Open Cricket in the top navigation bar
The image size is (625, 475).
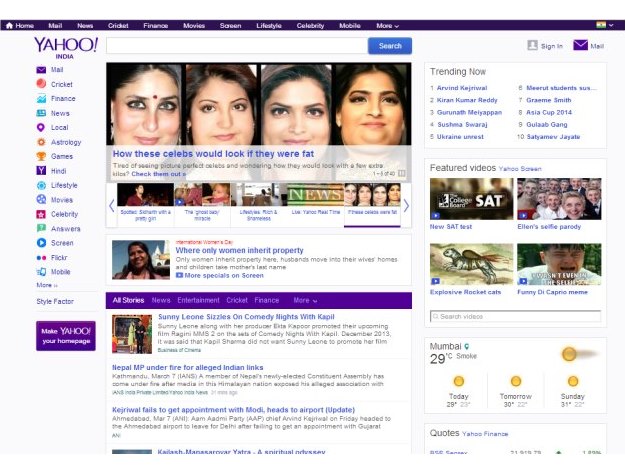[118, 26]
